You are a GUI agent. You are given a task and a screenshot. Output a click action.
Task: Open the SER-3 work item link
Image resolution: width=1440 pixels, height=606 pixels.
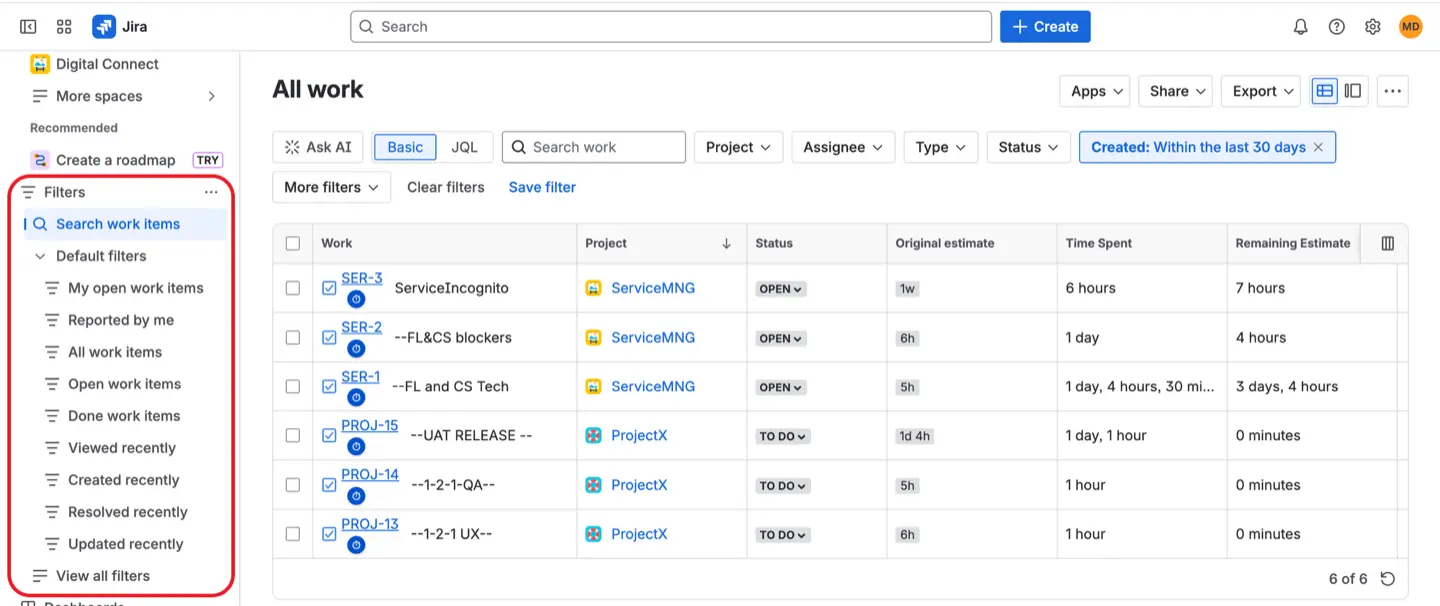click(x=361, y=278)
